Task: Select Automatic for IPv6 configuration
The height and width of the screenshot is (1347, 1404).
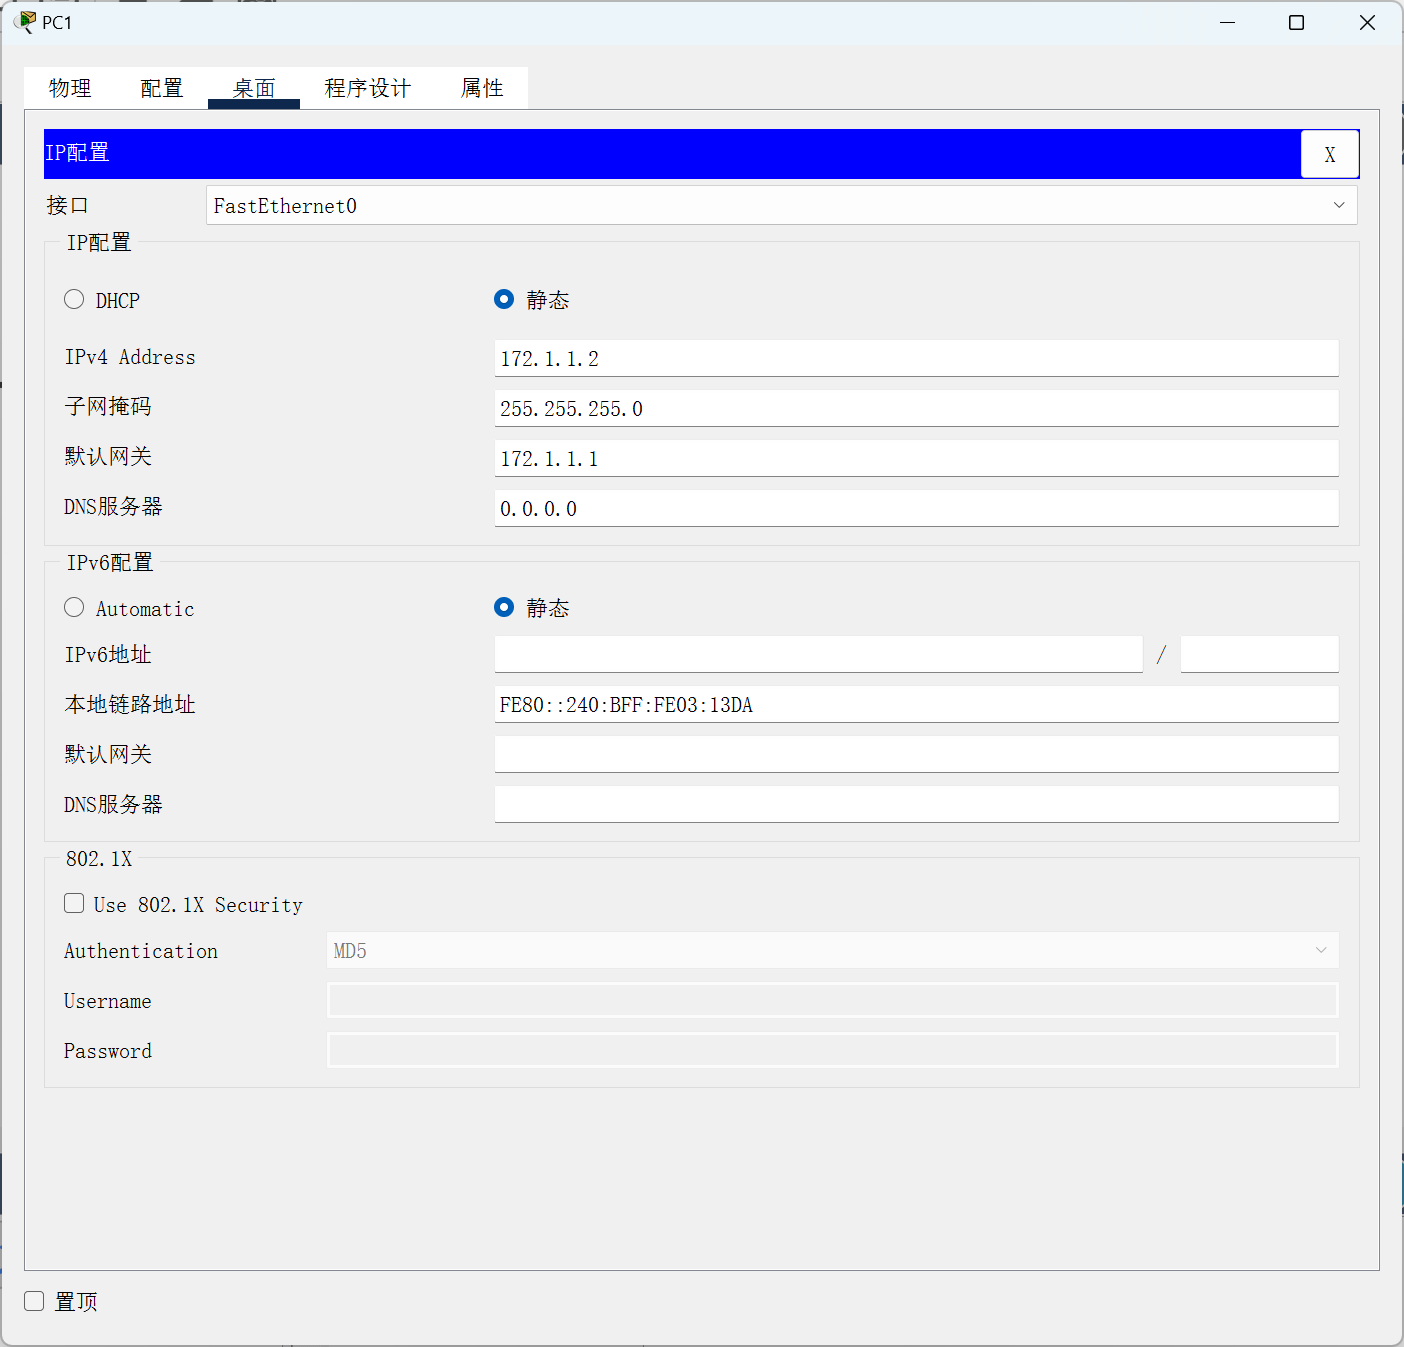Action: (74, 607)
